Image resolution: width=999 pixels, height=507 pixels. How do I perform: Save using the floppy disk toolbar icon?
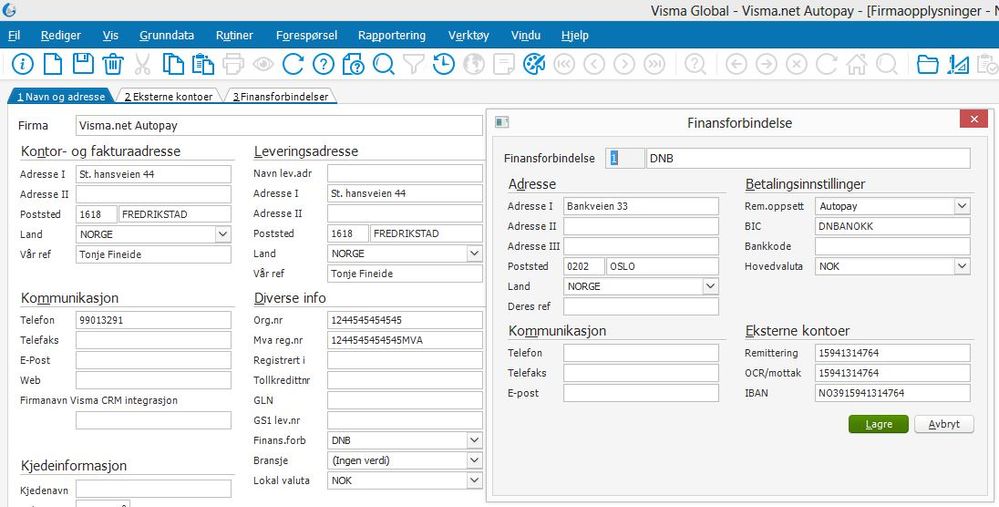point(83,64)
